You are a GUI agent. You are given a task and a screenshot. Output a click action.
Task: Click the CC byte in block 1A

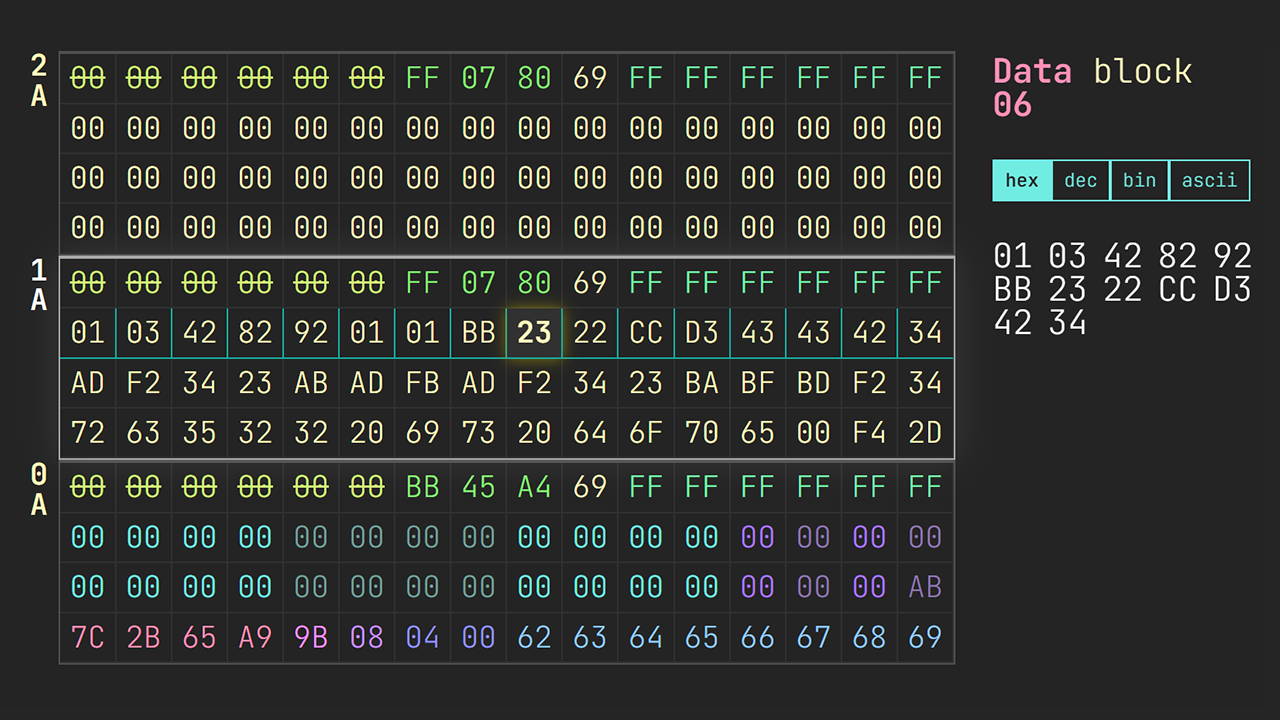(x=646, y=332)
